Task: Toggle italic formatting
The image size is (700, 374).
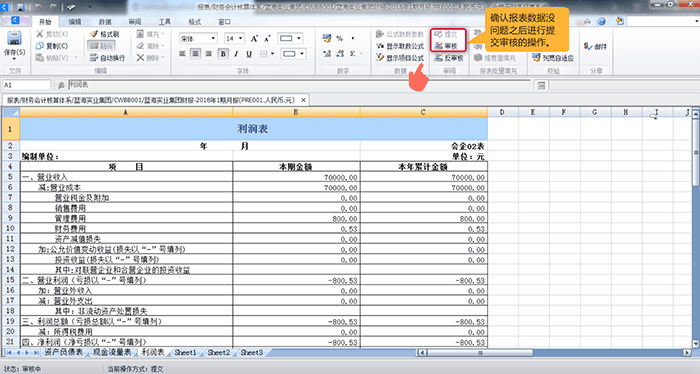Action: [236, 54]
